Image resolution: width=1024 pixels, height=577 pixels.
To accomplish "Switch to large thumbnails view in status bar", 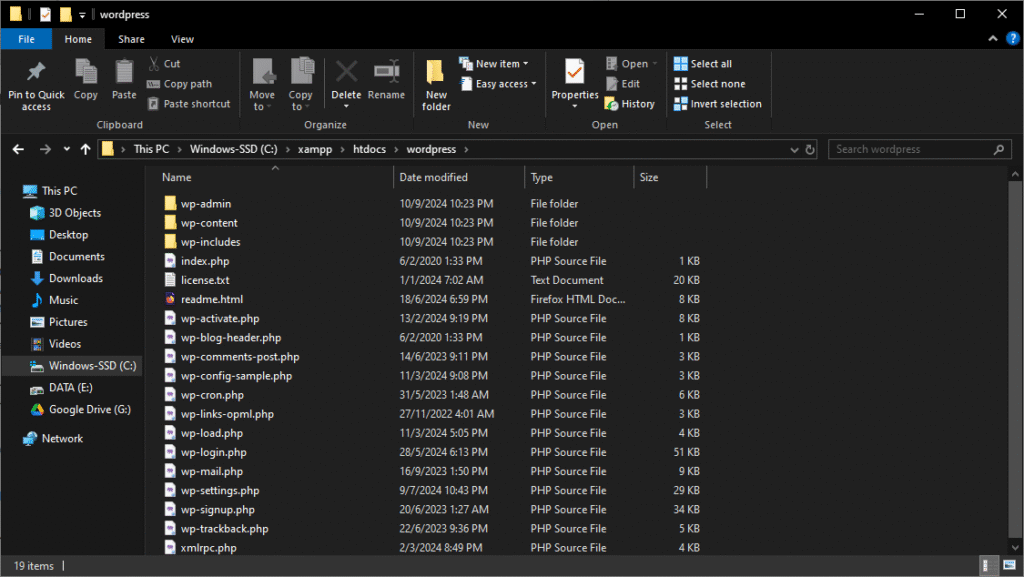I will click(1008, 566).
